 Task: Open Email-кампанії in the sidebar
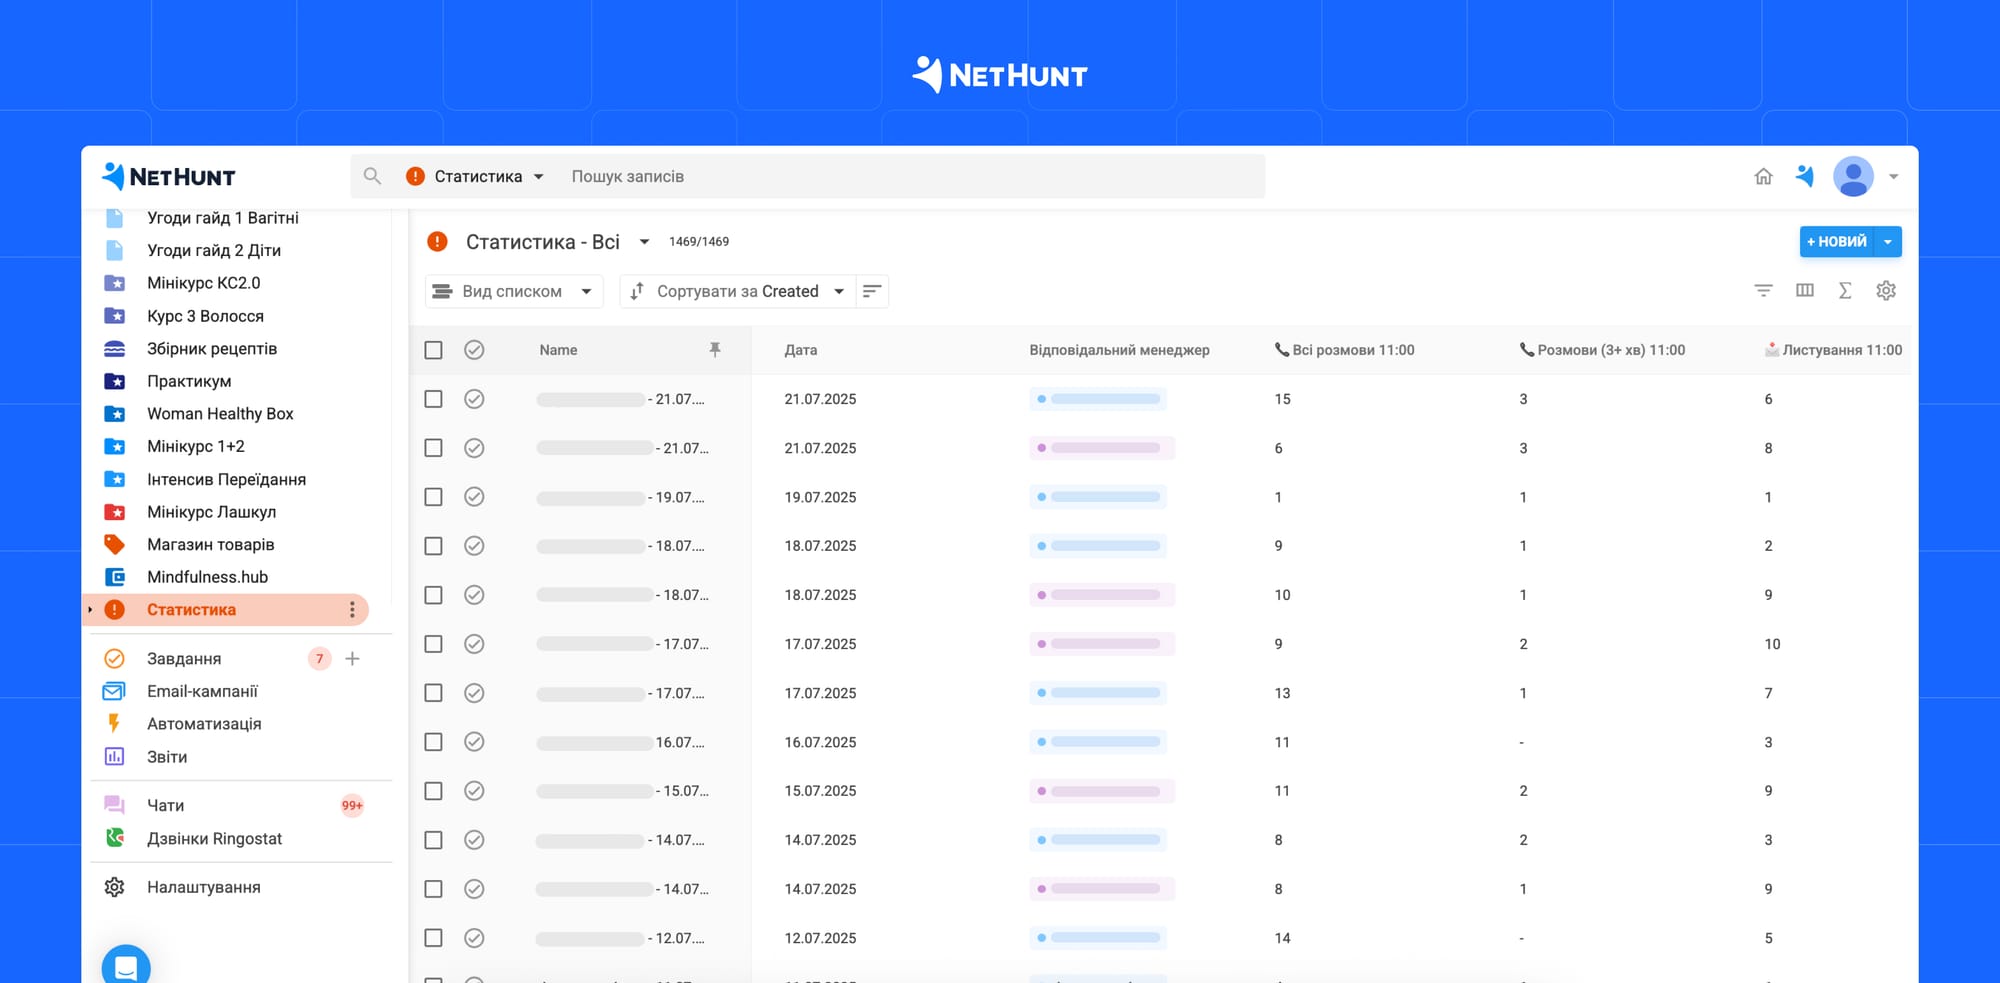[x=202, y=691]
